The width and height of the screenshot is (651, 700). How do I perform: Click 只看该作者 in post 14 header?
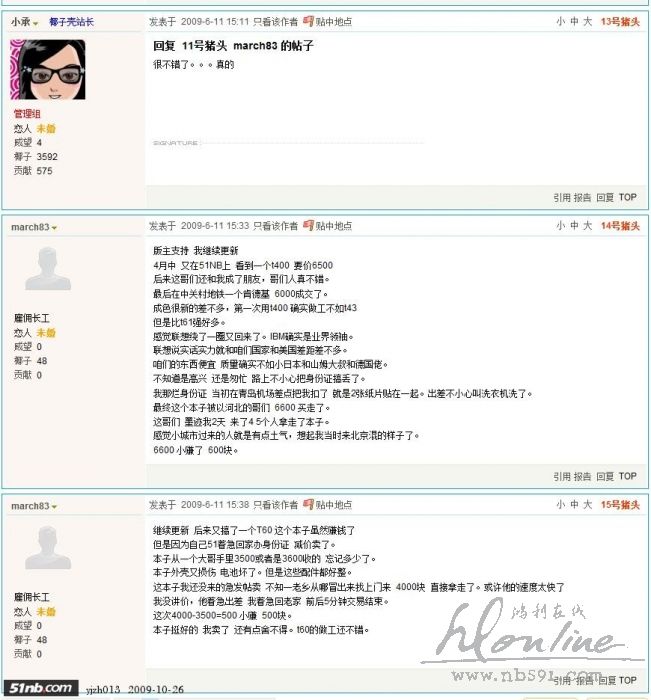point(275,226)
